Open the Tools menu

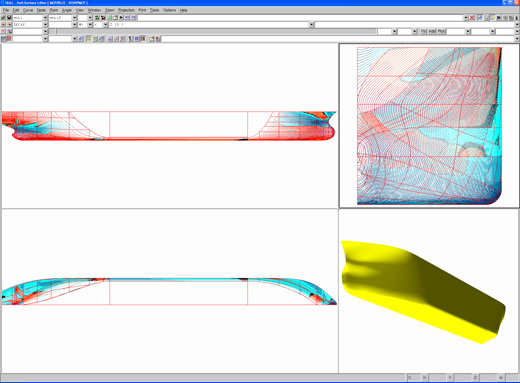pyautogui.click(x=154, y=10)
